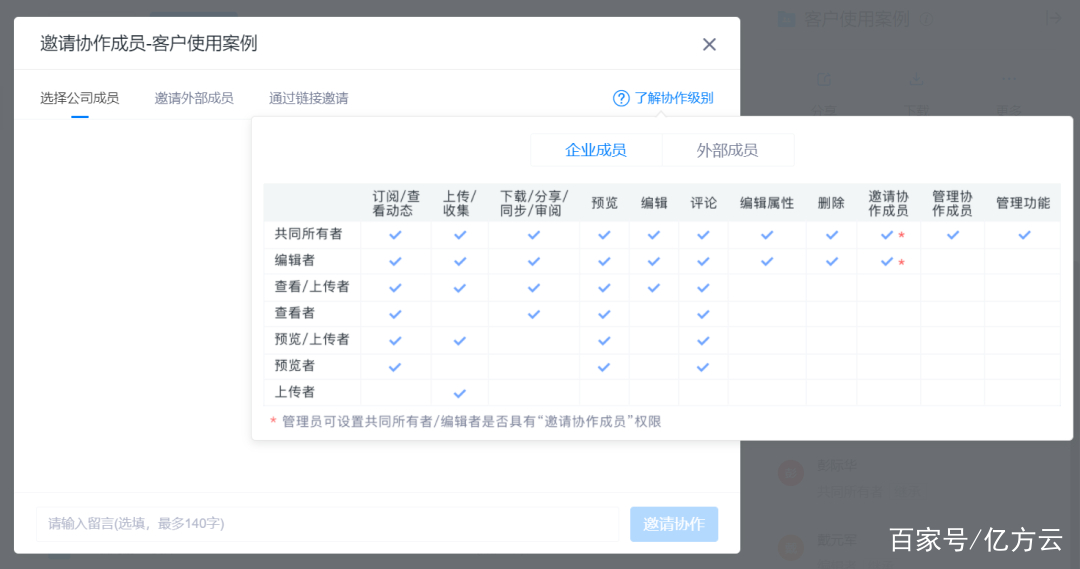Click the 下载/分享/同步/审阅 column header
The image size is (1080, 569).
click(534, 203)
